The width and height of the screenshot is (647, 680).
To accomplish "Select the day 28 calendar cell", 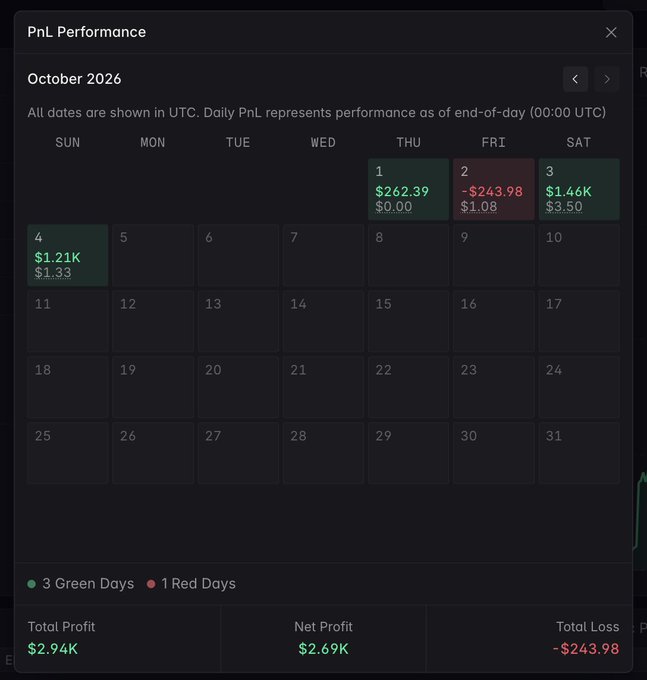I will [323, 453].
